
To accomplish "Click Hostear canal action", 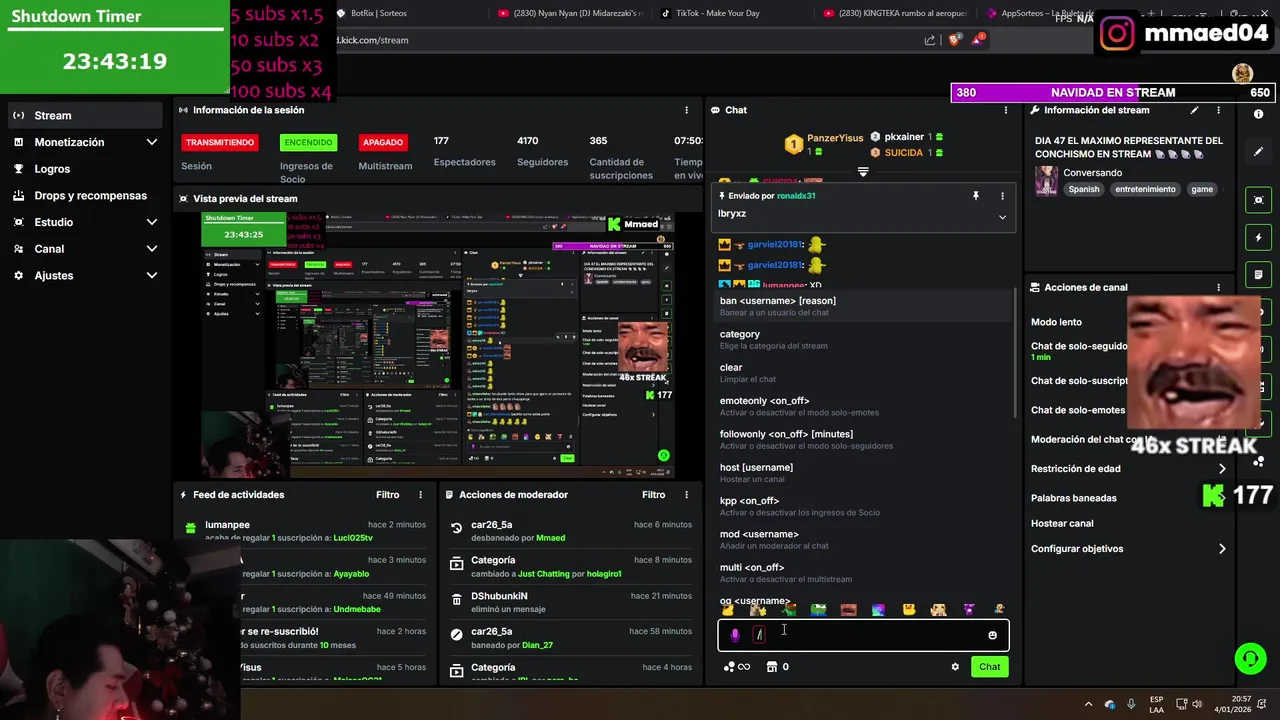I will pos(1062,523).
